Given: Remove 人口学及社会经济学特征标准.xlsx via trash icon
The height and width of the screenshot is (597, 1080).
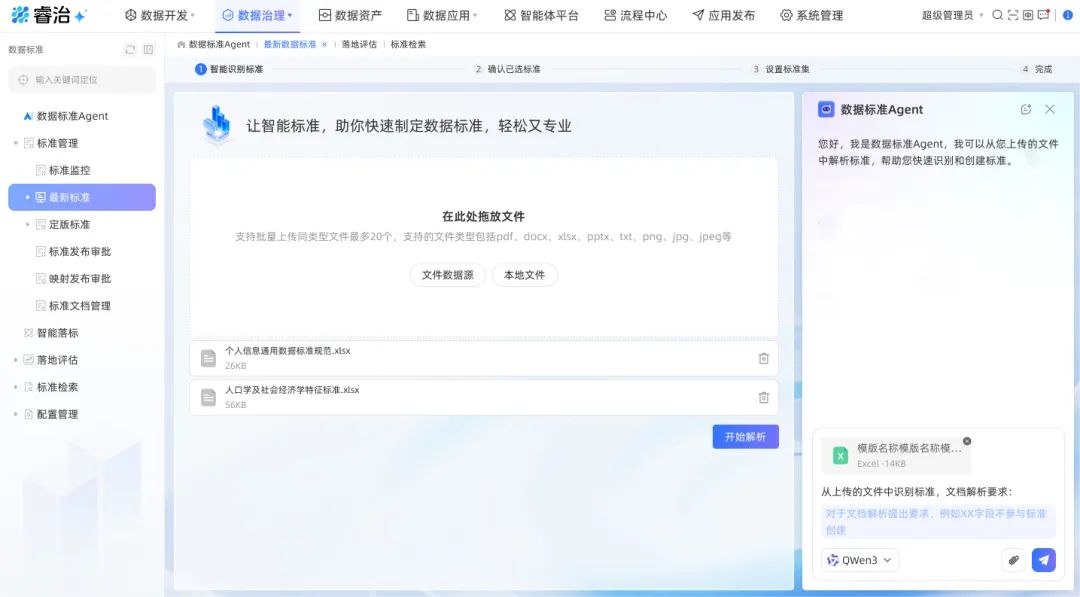Looking at the screenshot, I should pyautogui.click(x=763, y=397).
